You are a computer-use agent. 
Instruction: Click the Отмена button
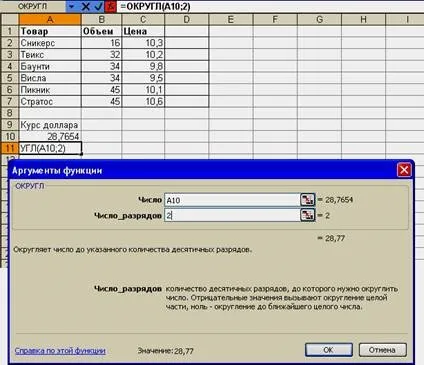pos(382,350)
